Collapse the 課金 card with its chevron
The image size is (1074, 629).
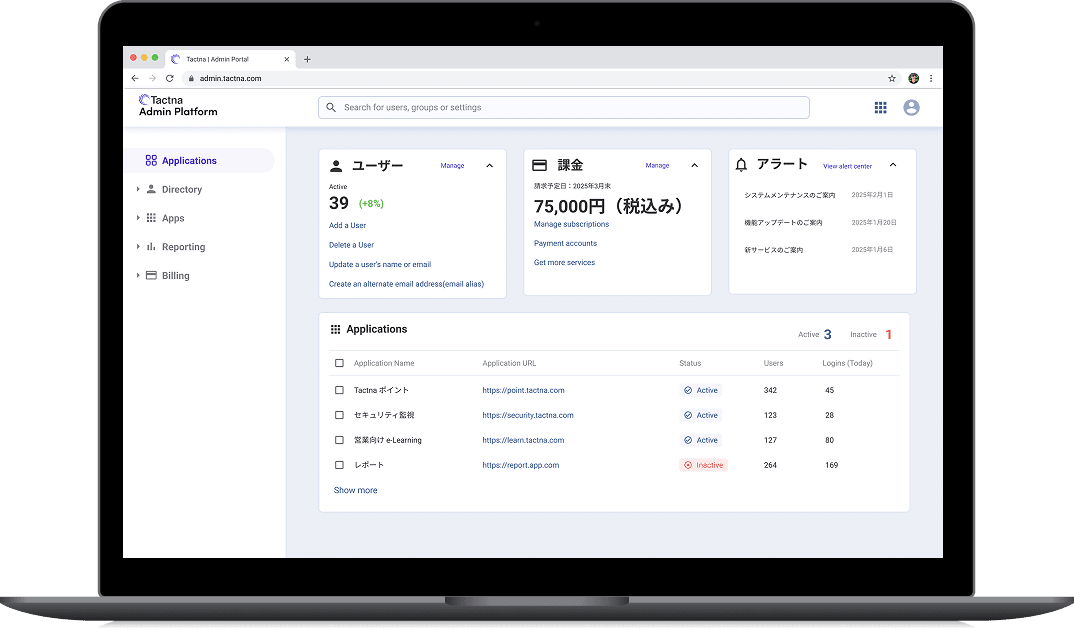tap(695, 165)
